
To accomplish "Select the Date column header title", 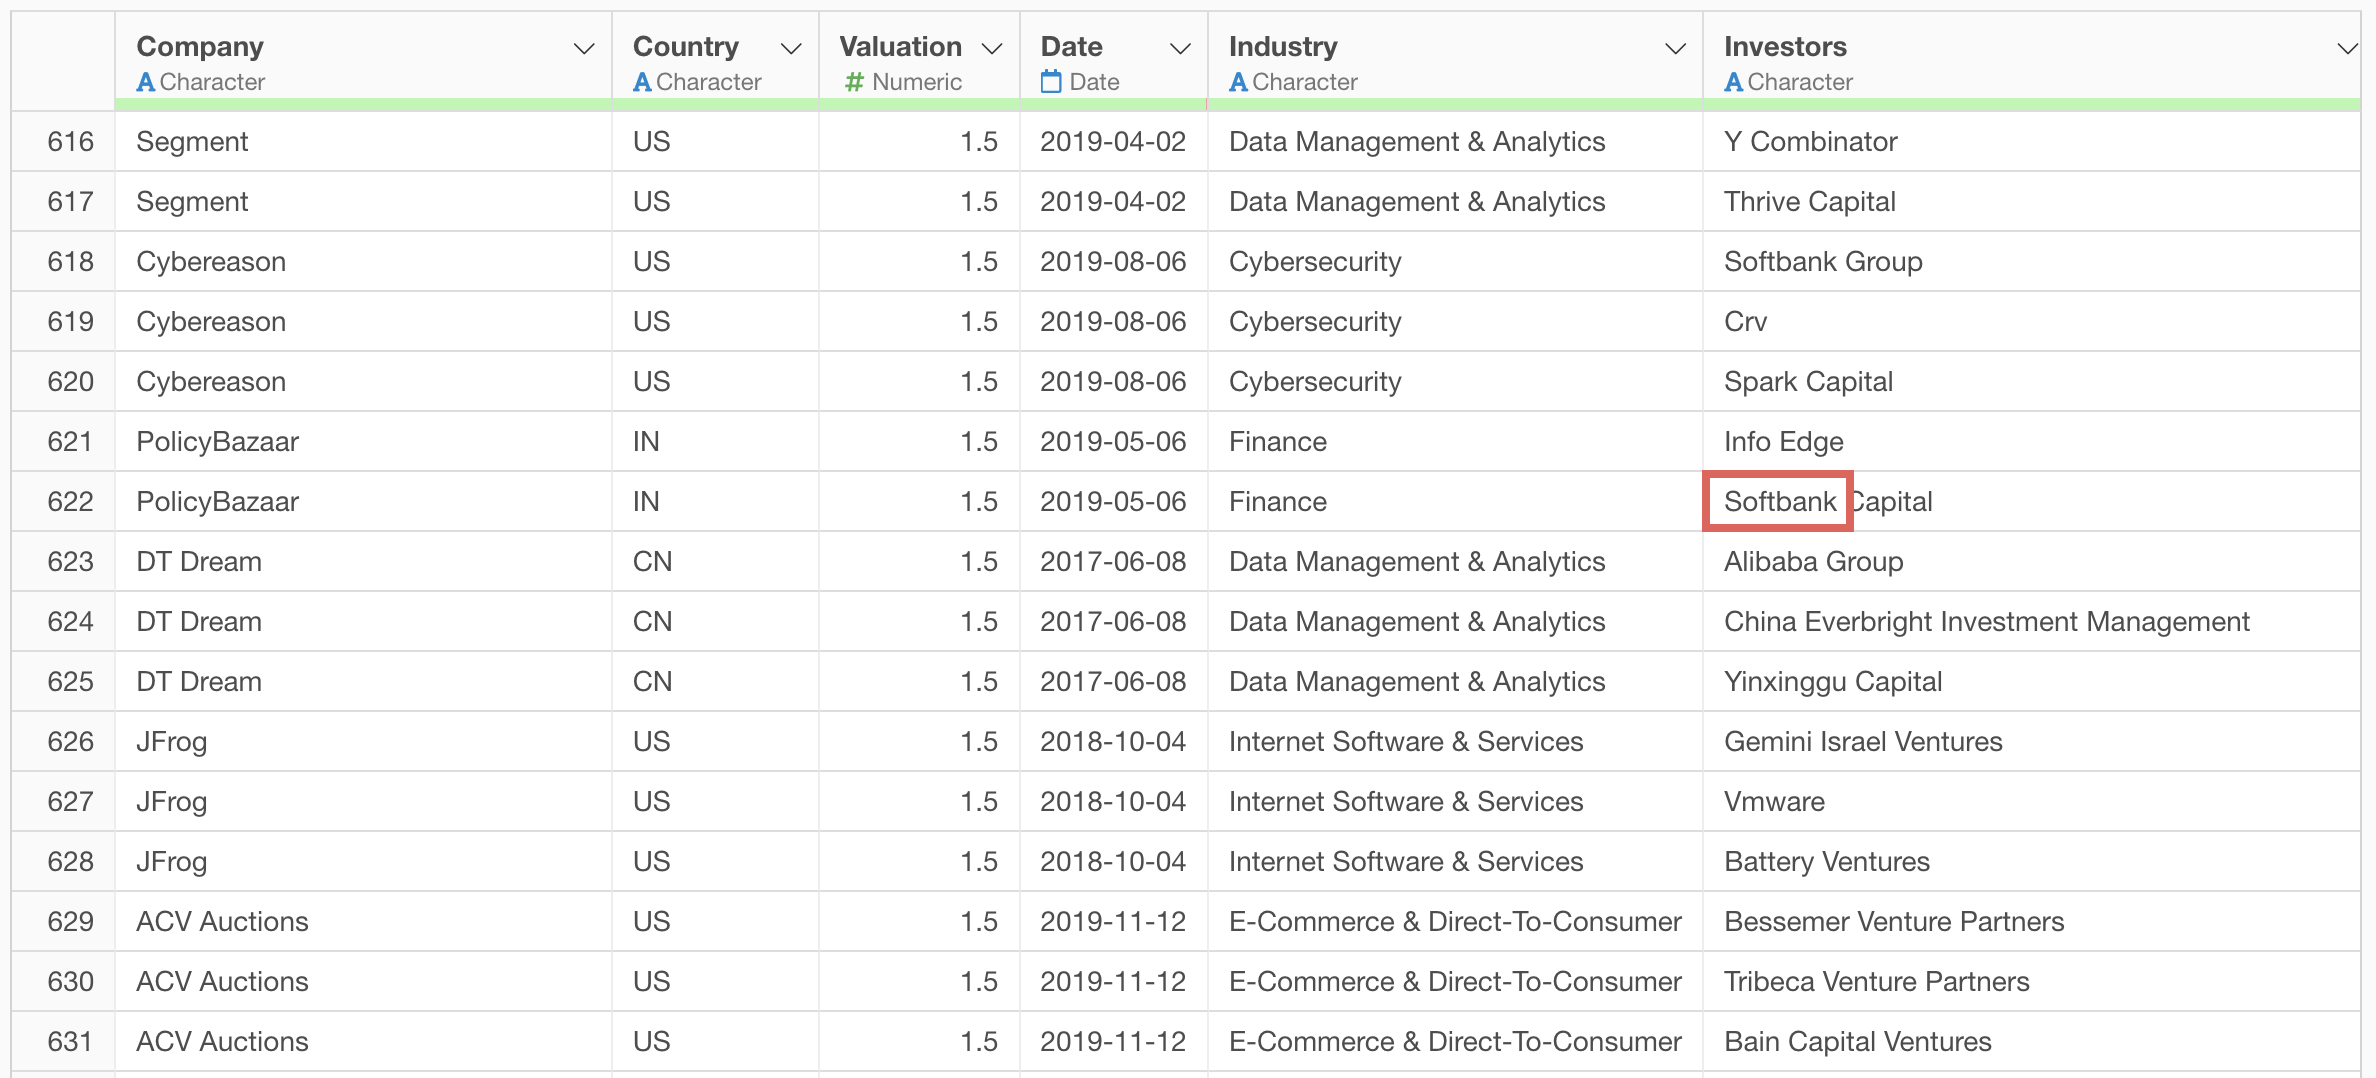I will pos(1072,46).
